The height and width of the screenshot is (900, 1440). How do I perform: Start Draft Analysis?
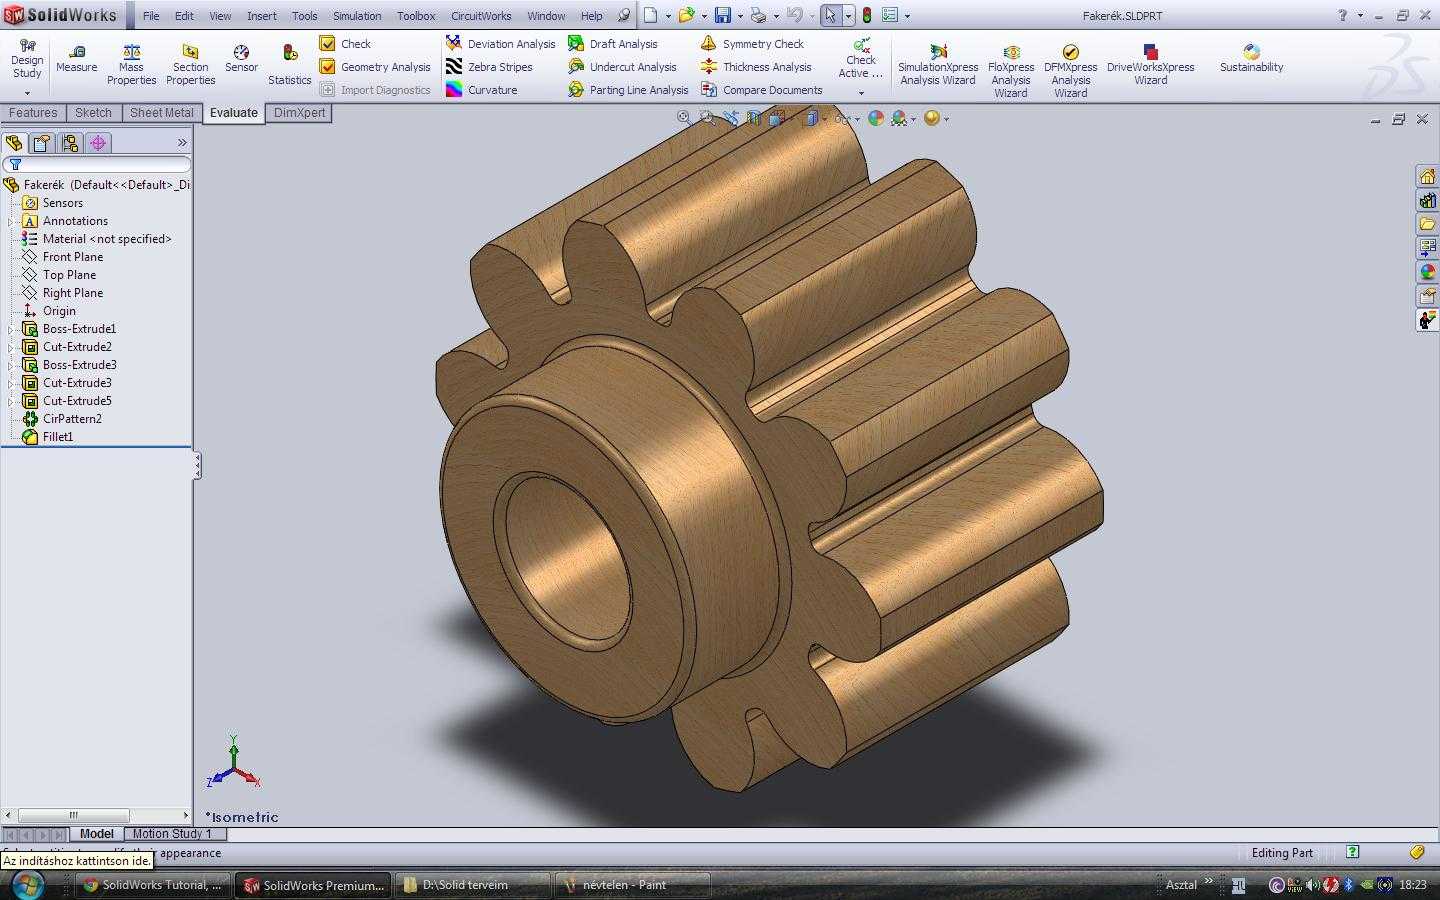click(613, 44)
